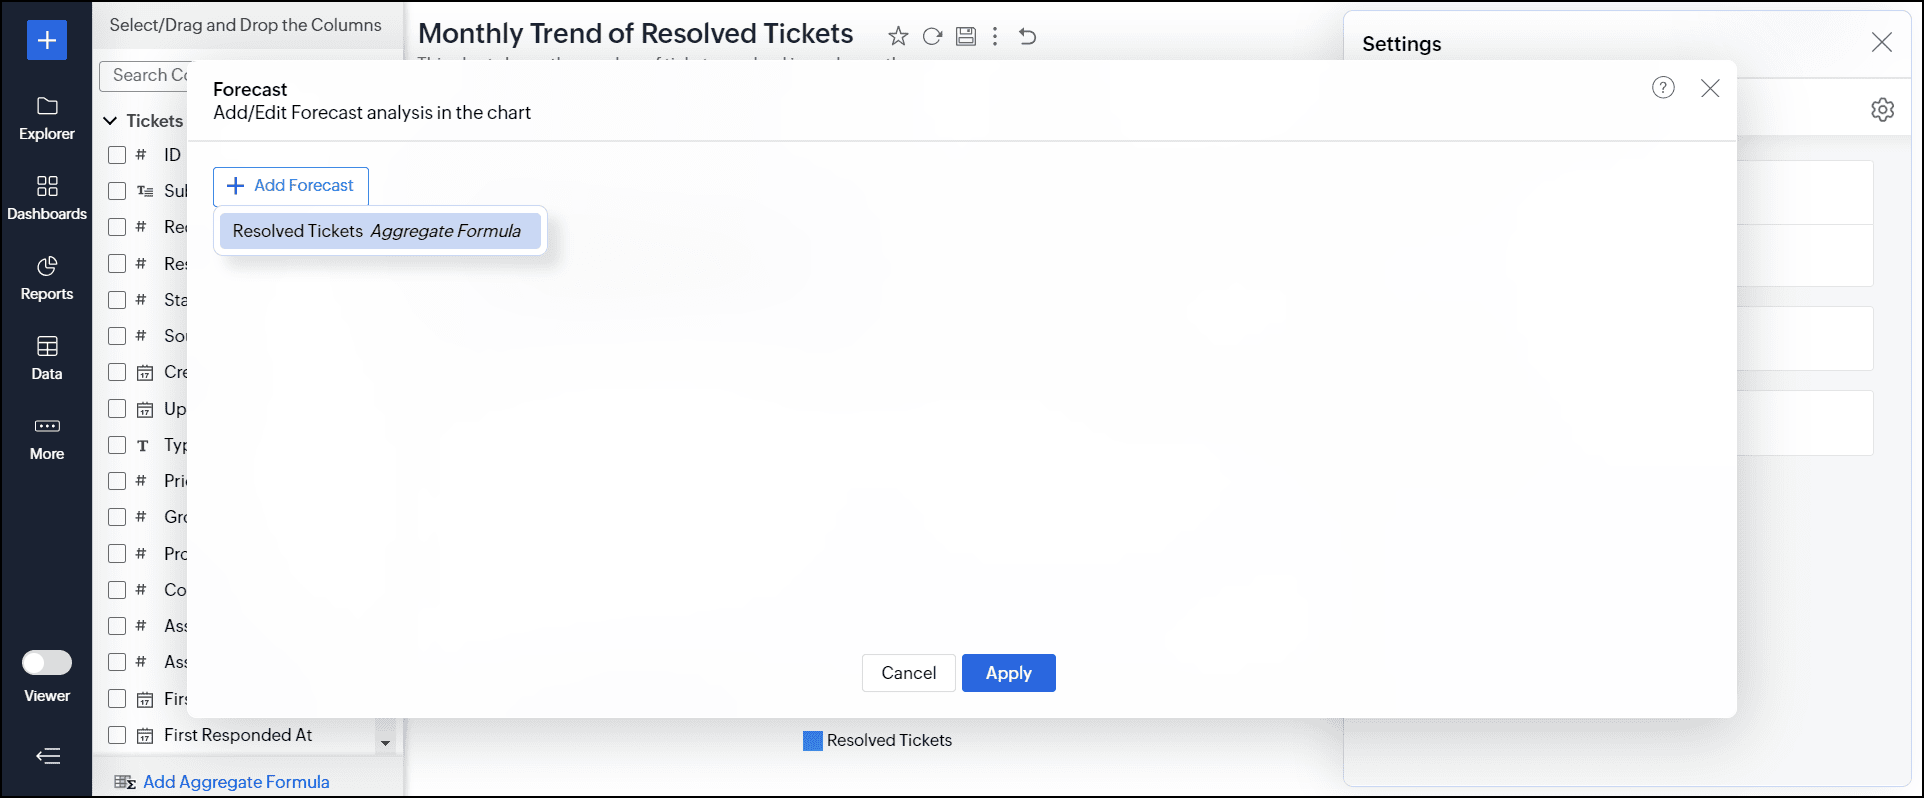Click the Resolved Tickets legend color swatch

click(813, 741)
